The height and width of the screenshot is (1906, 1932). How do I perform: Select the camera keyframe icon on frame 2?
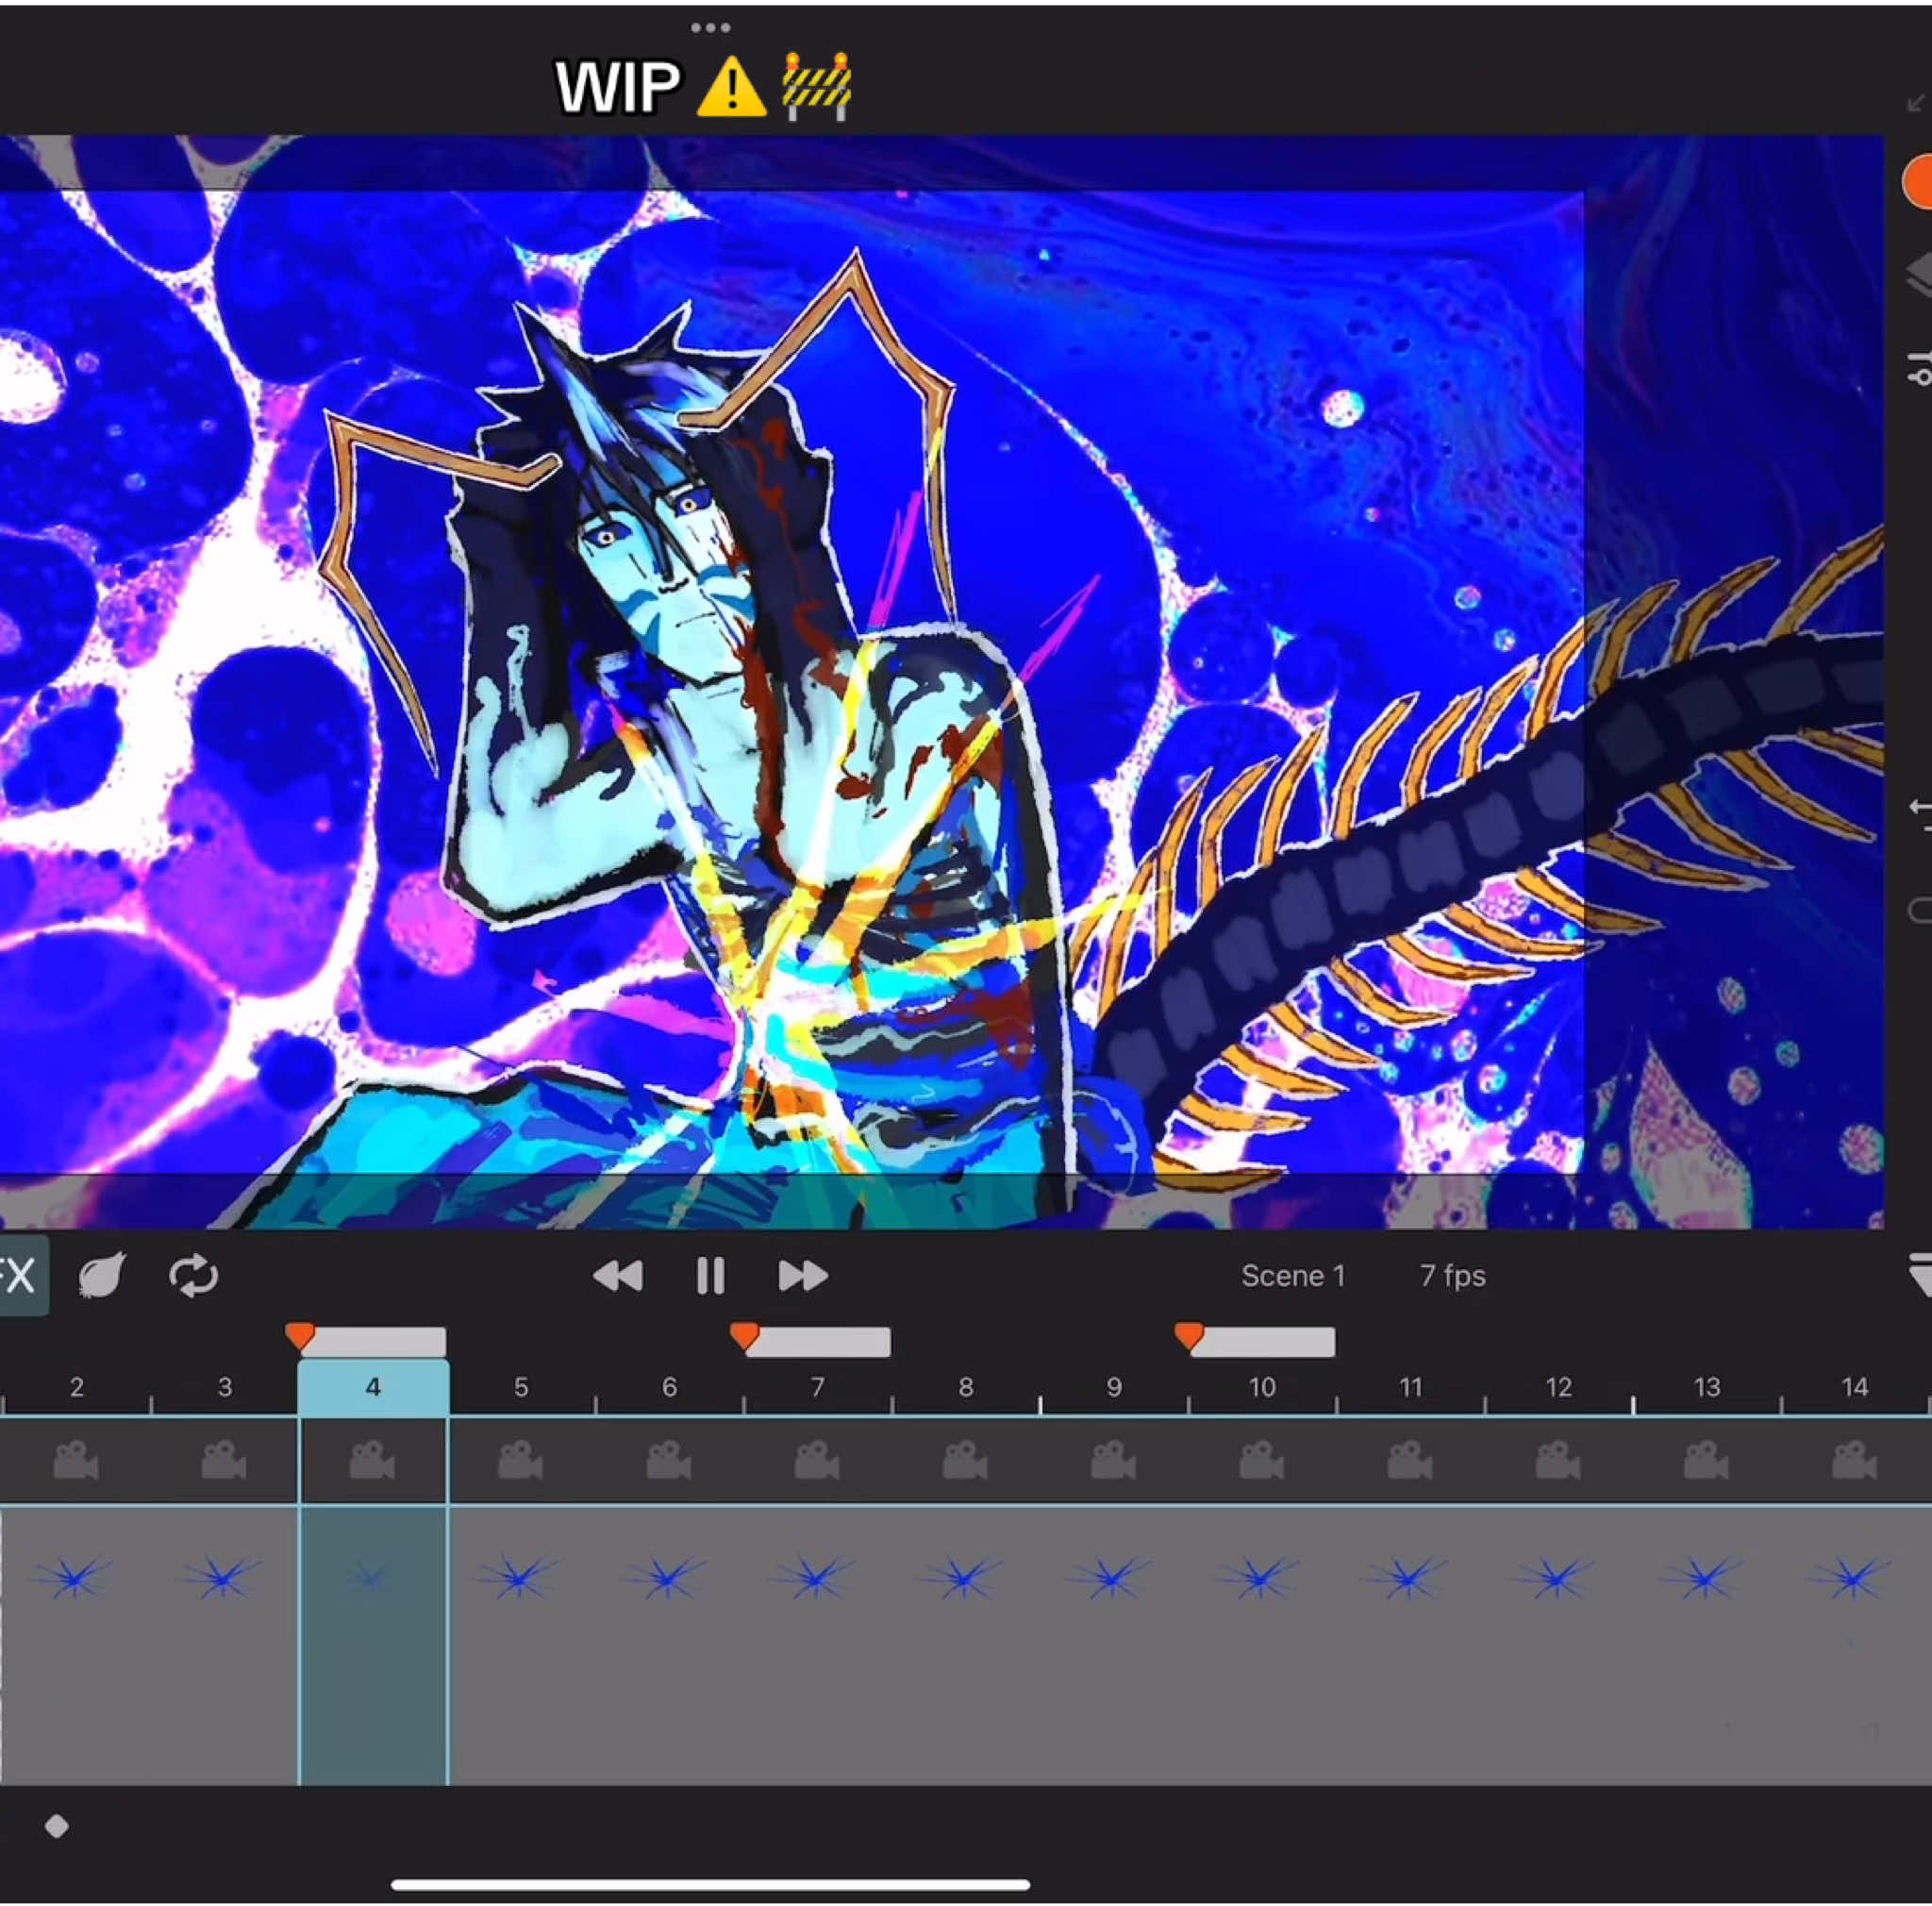[x=76, y=1461]
